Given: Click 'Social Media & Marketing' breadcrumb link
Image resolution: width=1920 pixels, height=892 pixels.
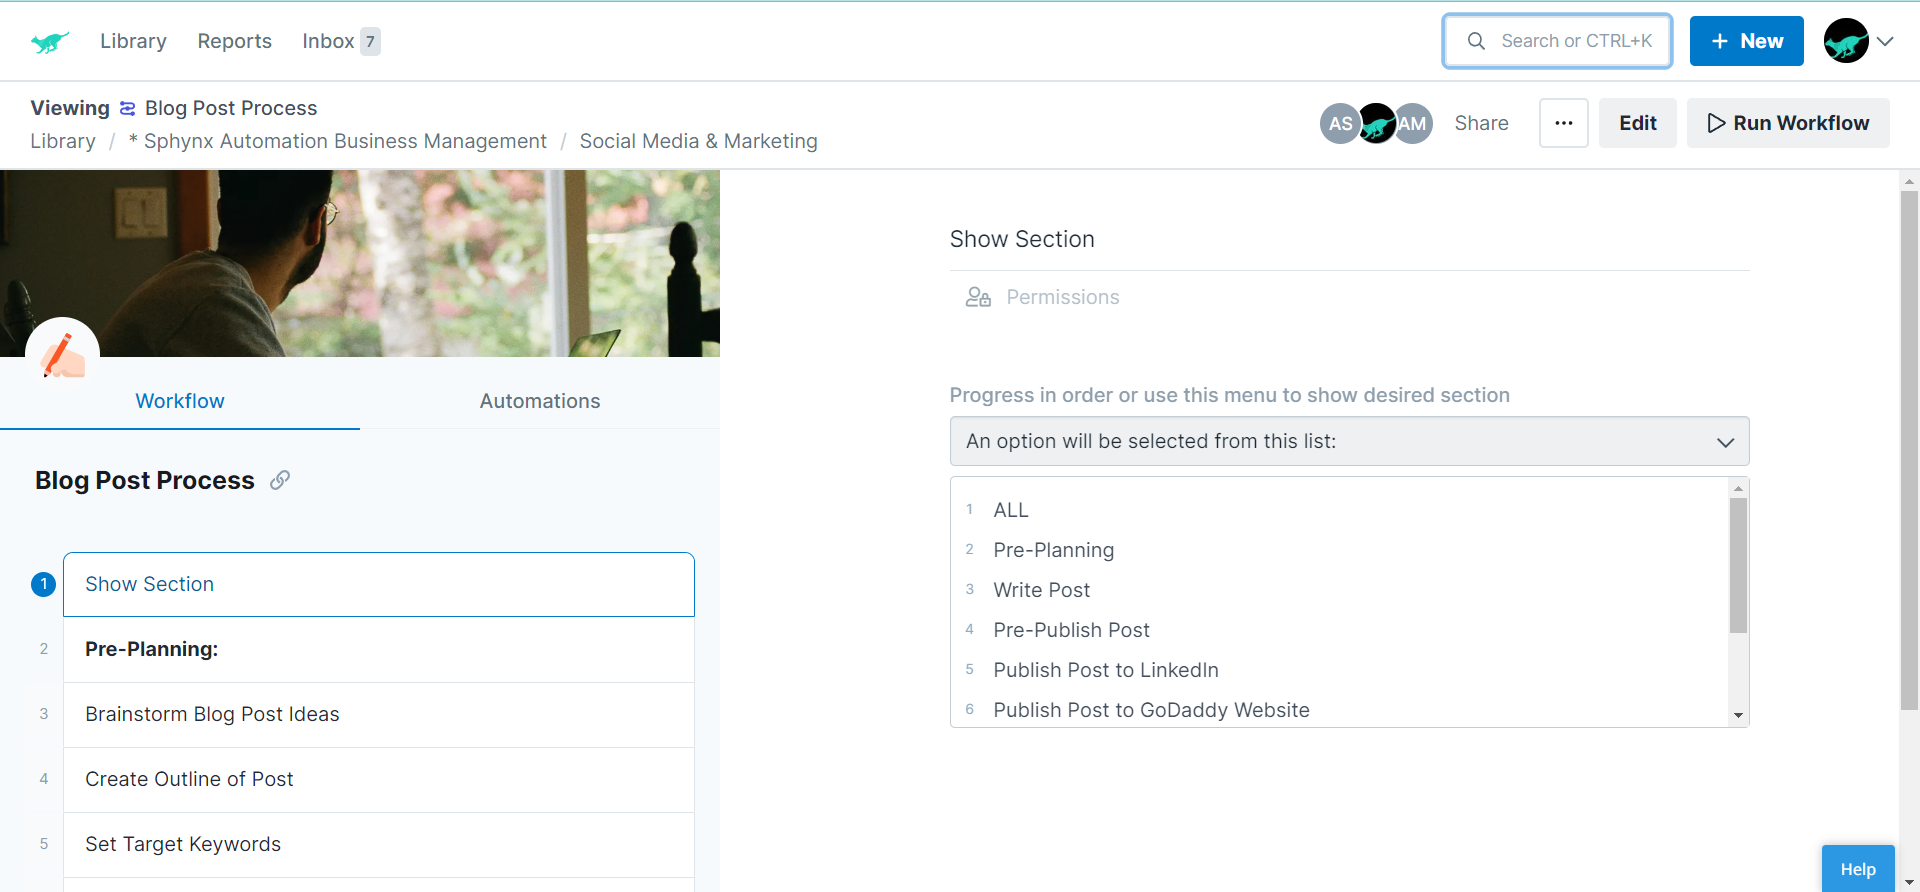Looking at the screenshot, I should click(698, 141).
